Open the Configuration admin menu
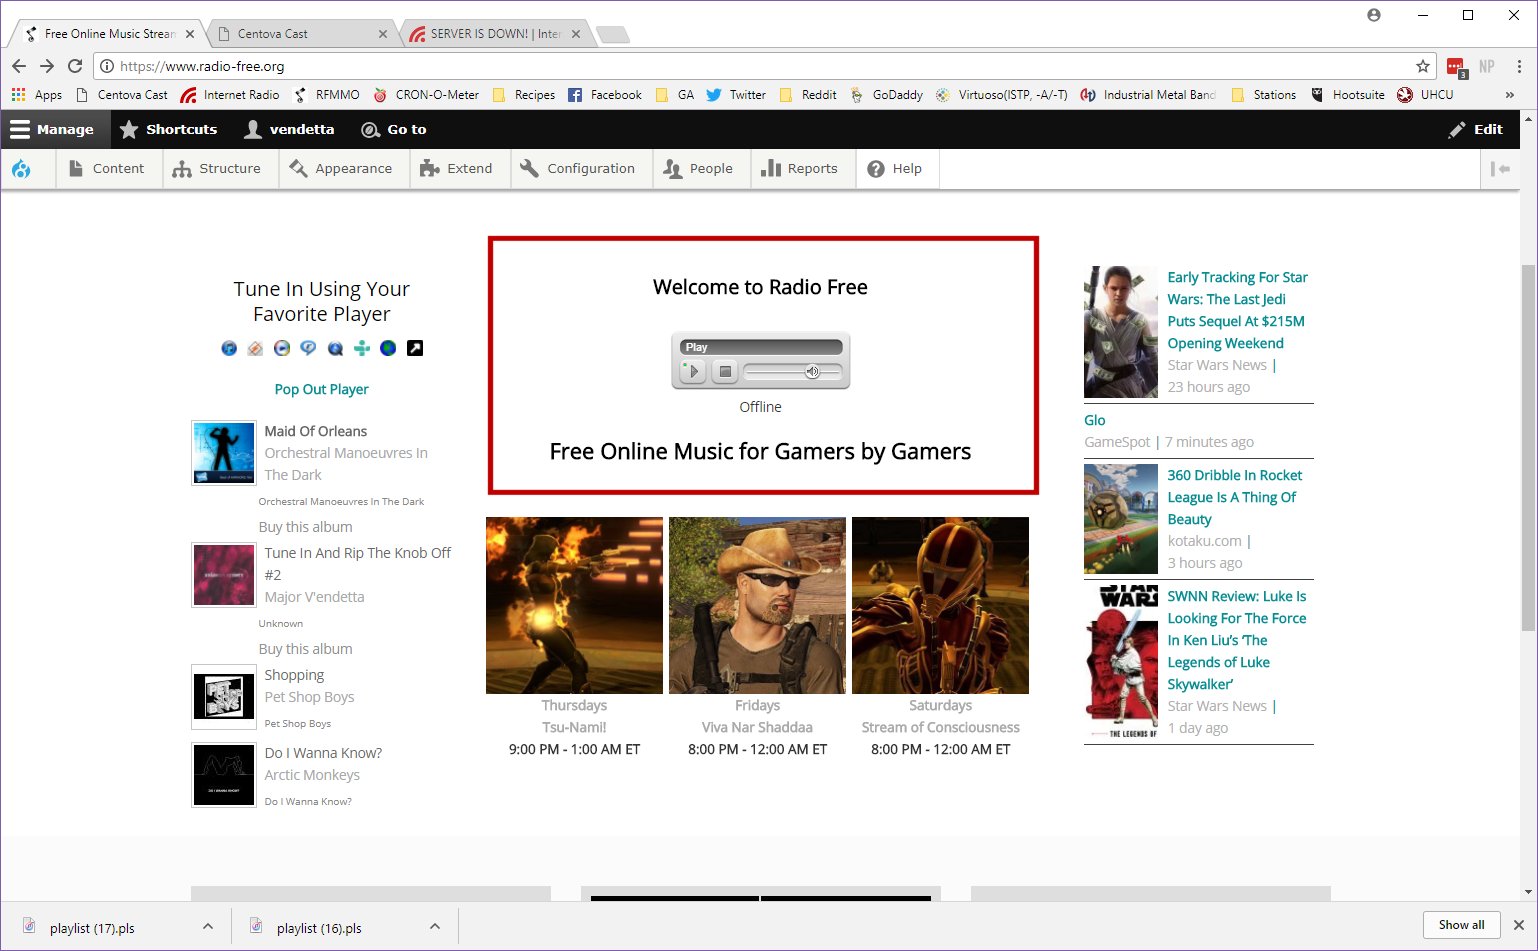Screen dimensions: 1538x951 pos(578,169)
